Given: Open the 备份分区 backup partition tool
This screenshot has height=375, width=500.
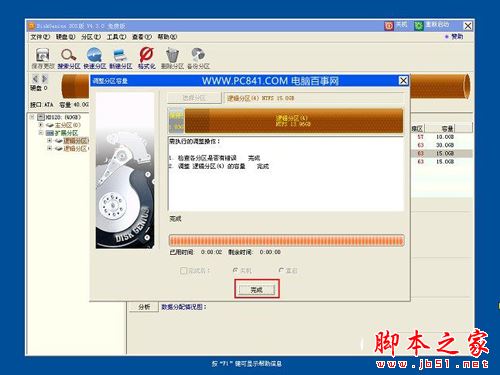Looking at the screenshot, I should pyautogui.click(x=198, y=55).
